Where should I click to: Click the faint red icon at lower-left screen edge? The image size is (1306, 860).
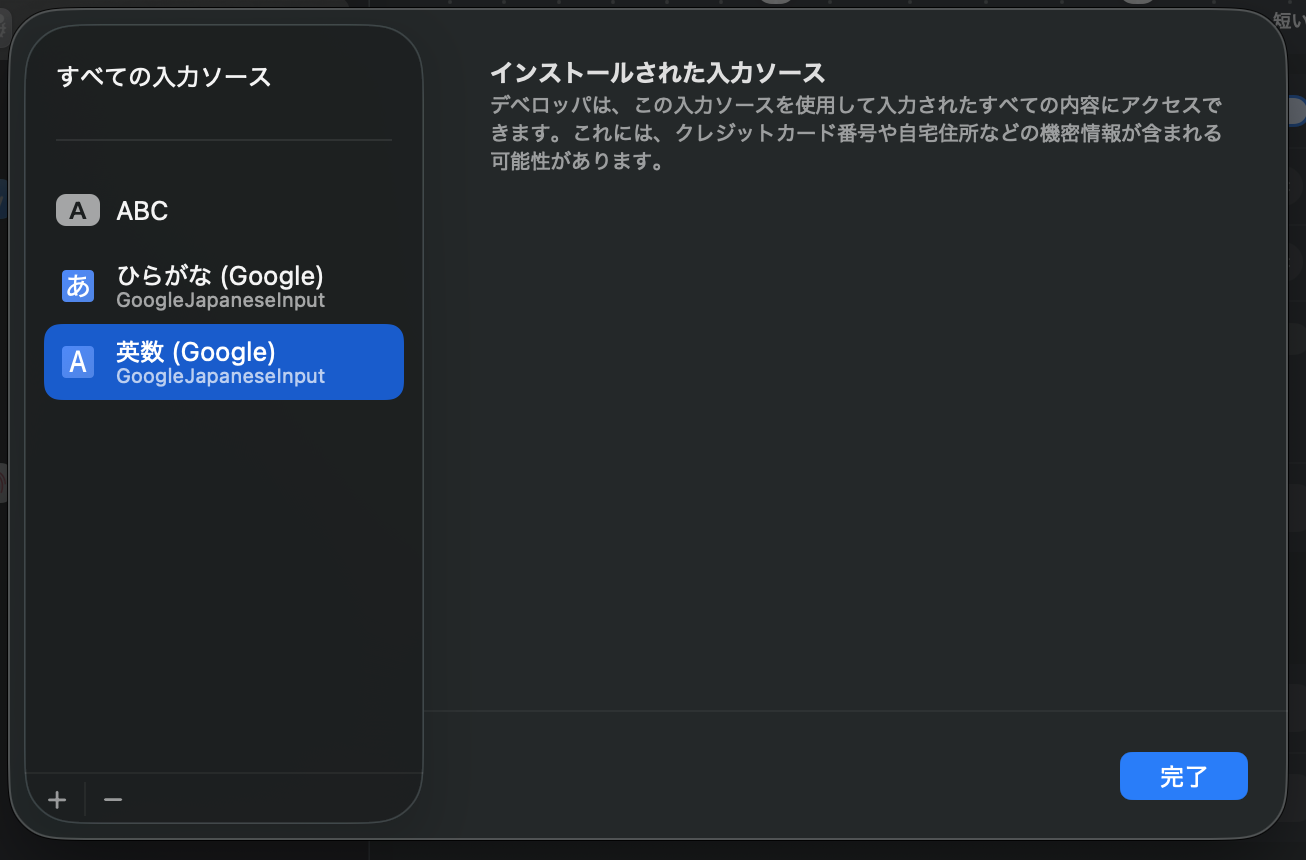pyautogui.click(x=3, y=484)
